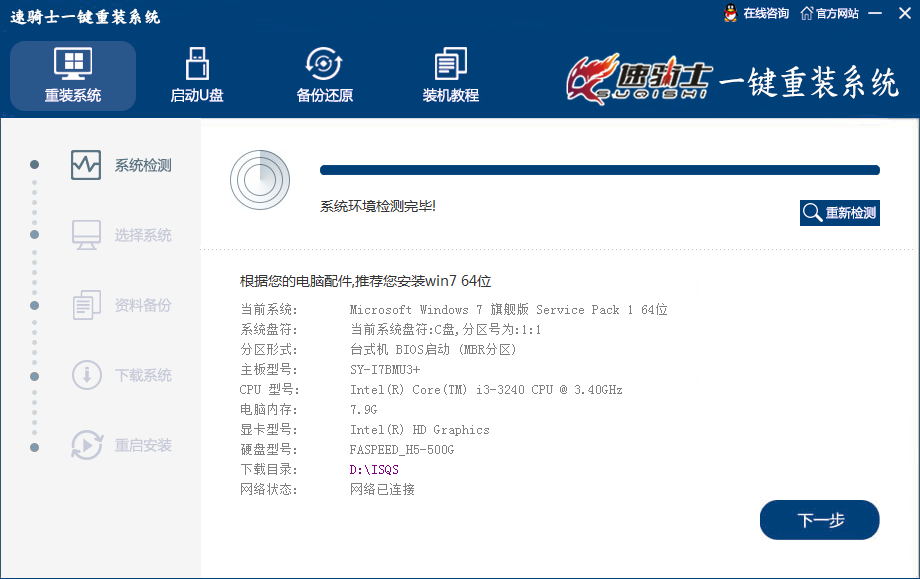Click the Intel(R) HD Graphics value
Image resolution: width=920 pixels, height=579 pixels.
tap(420, 429)
